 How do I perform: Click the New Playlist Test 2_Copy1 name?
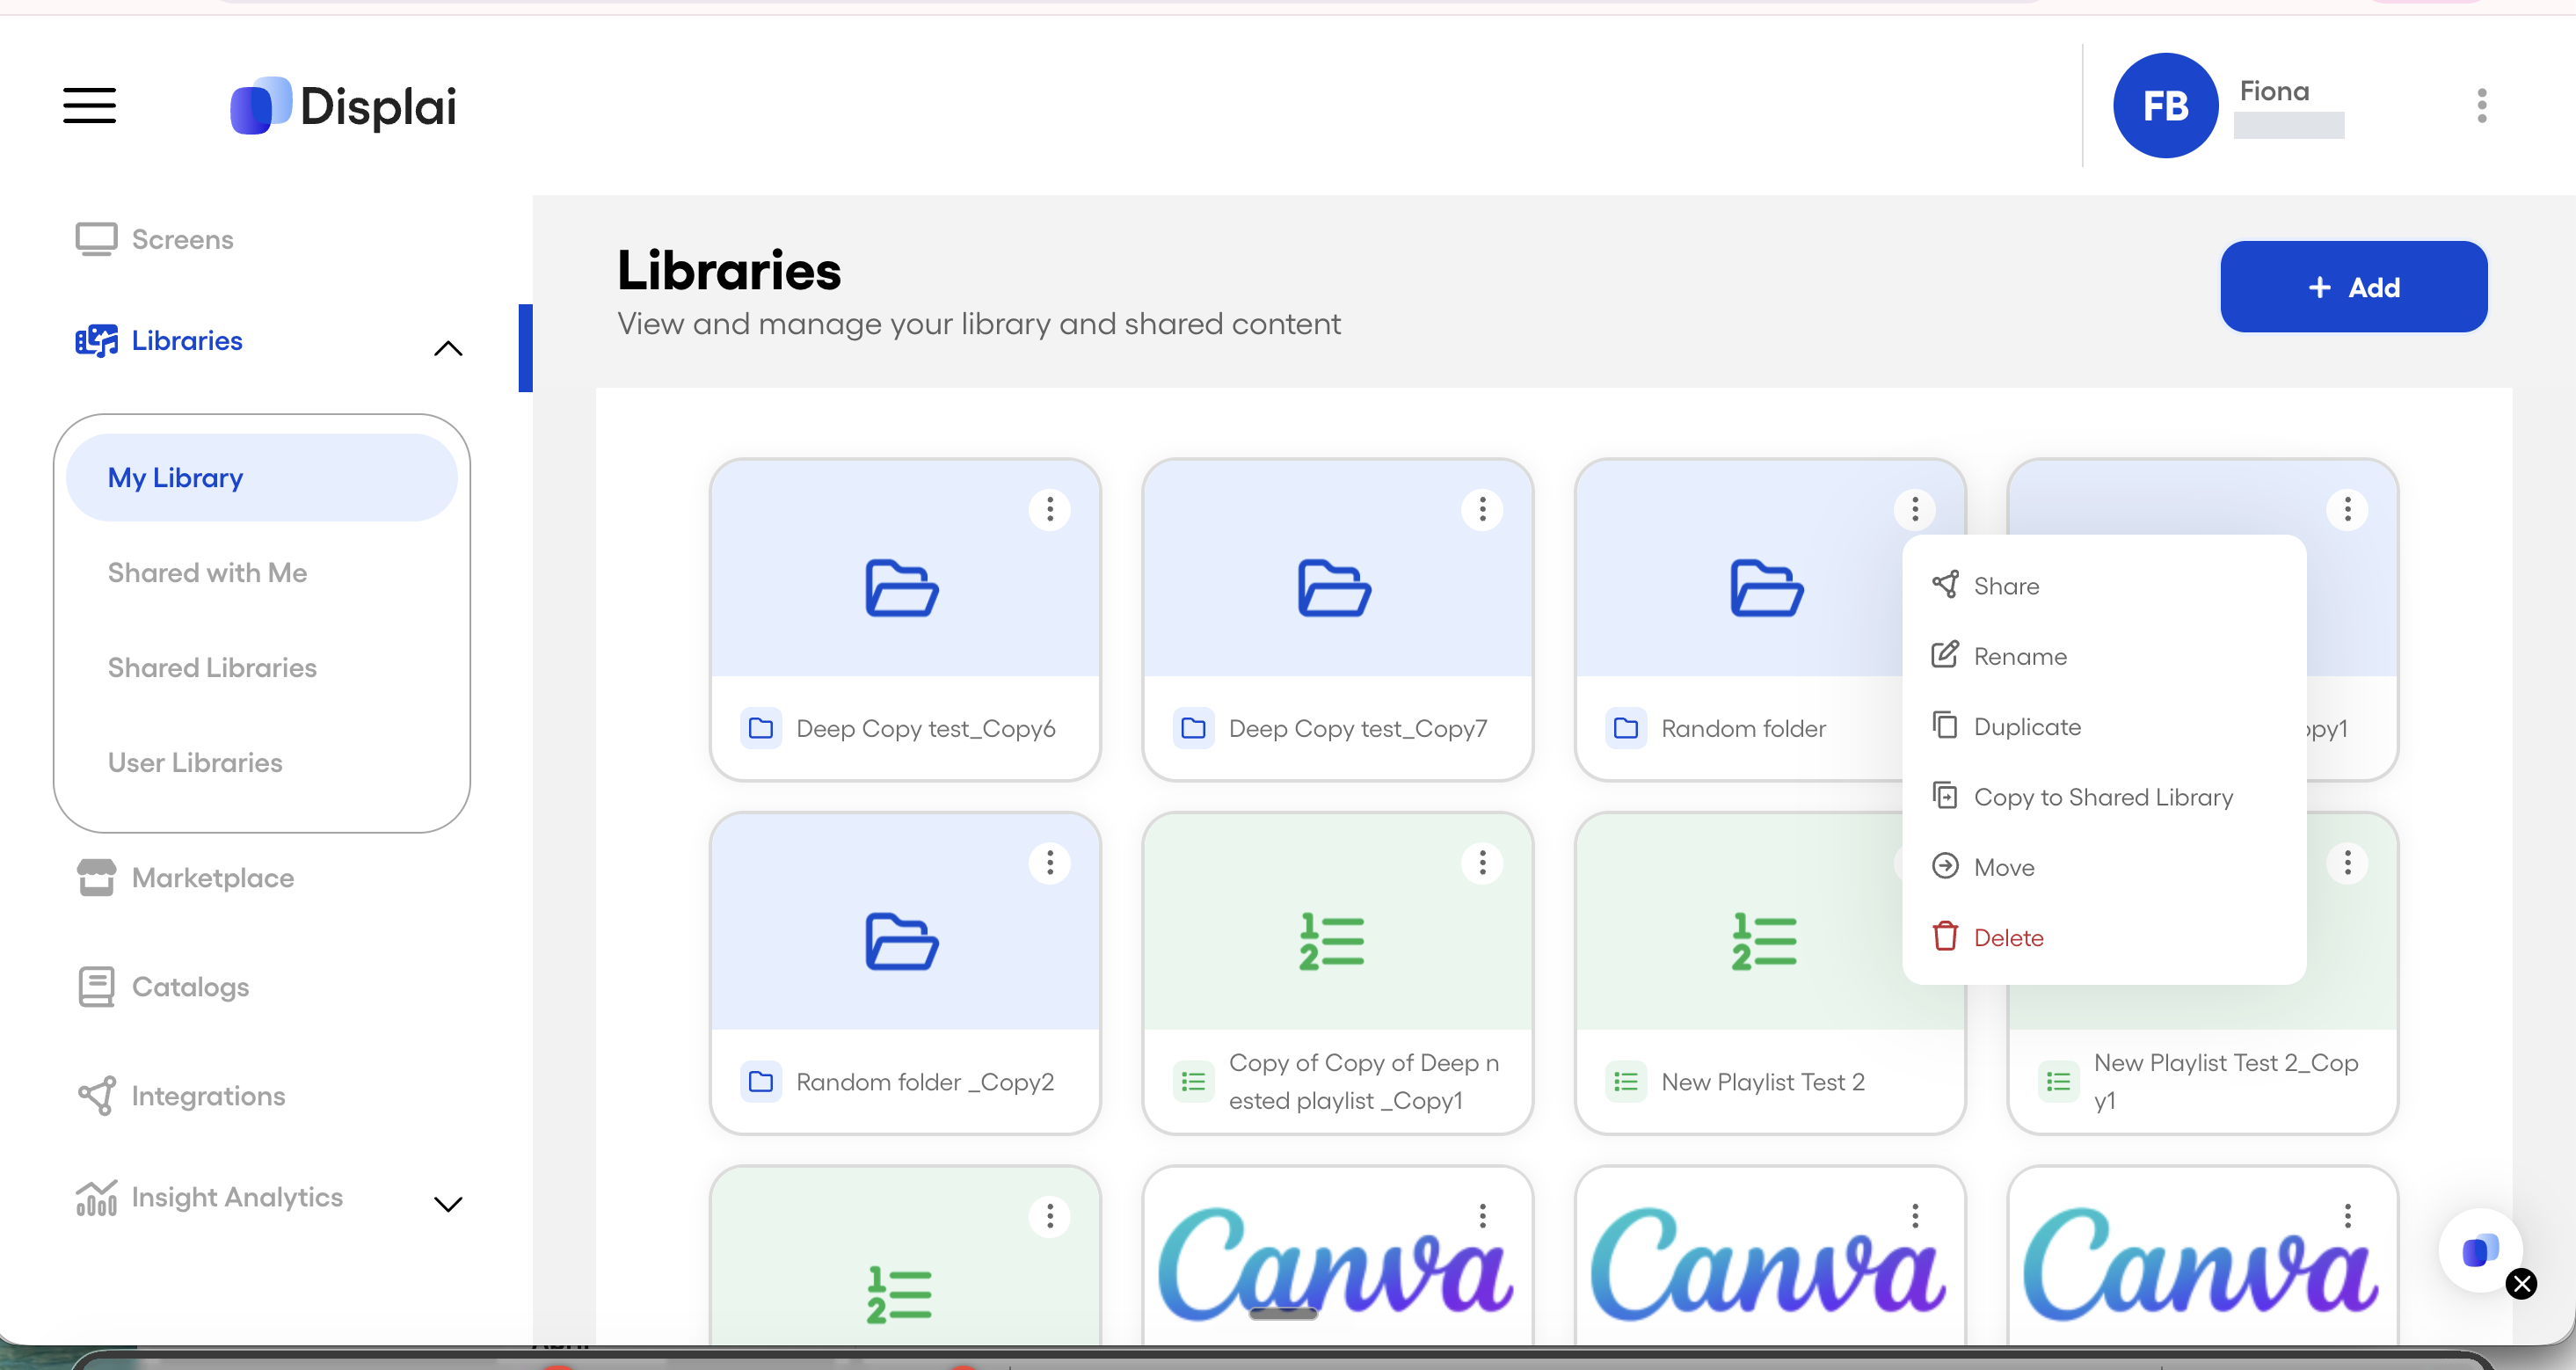point(2226,1082)
